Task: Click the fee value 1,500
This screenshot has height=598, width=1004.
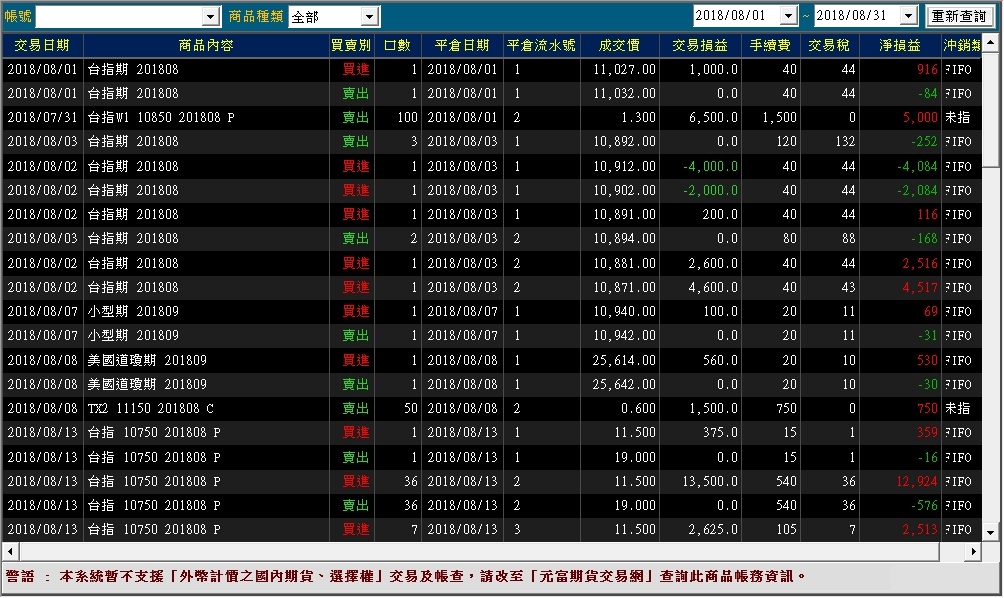Action: tap(779, 118)
